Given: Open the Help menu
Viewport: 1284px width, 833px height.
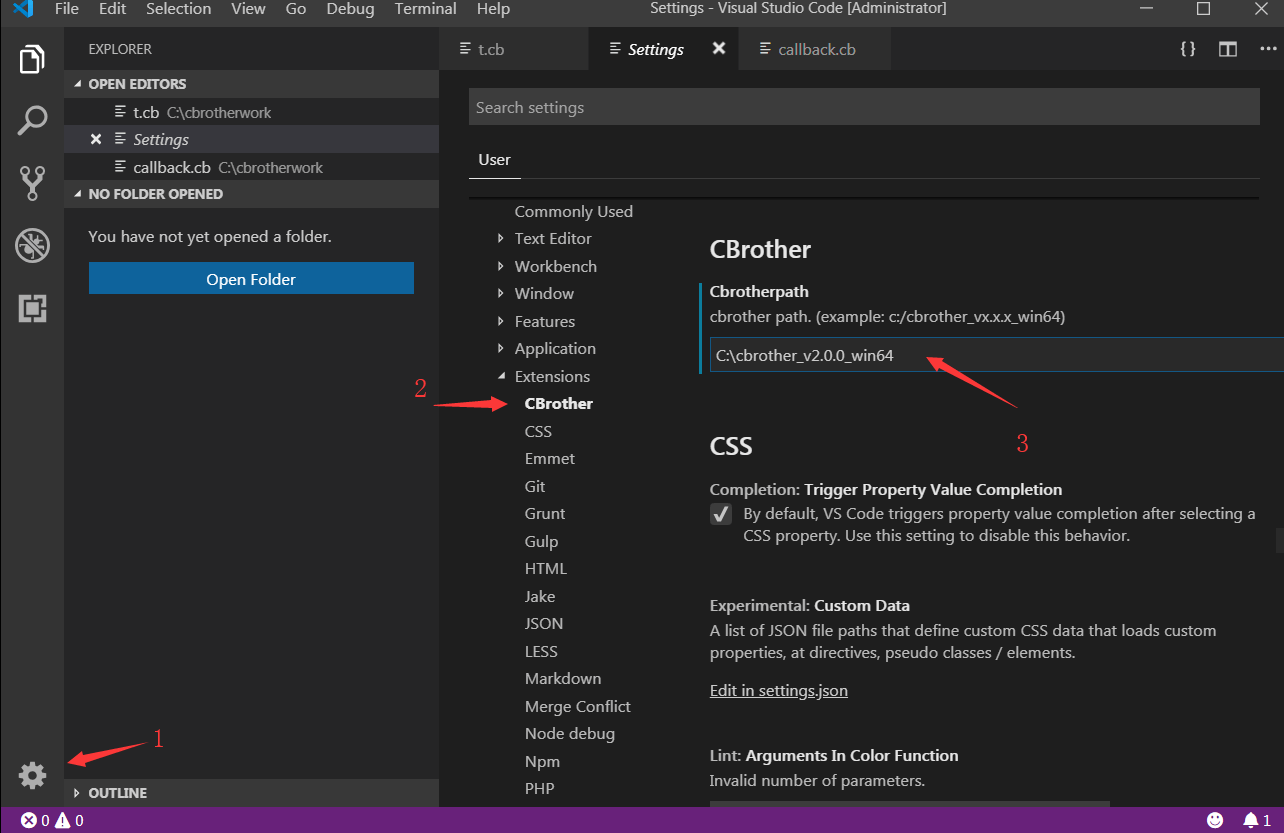Looking at the screenshot, I should pos(493,9).
